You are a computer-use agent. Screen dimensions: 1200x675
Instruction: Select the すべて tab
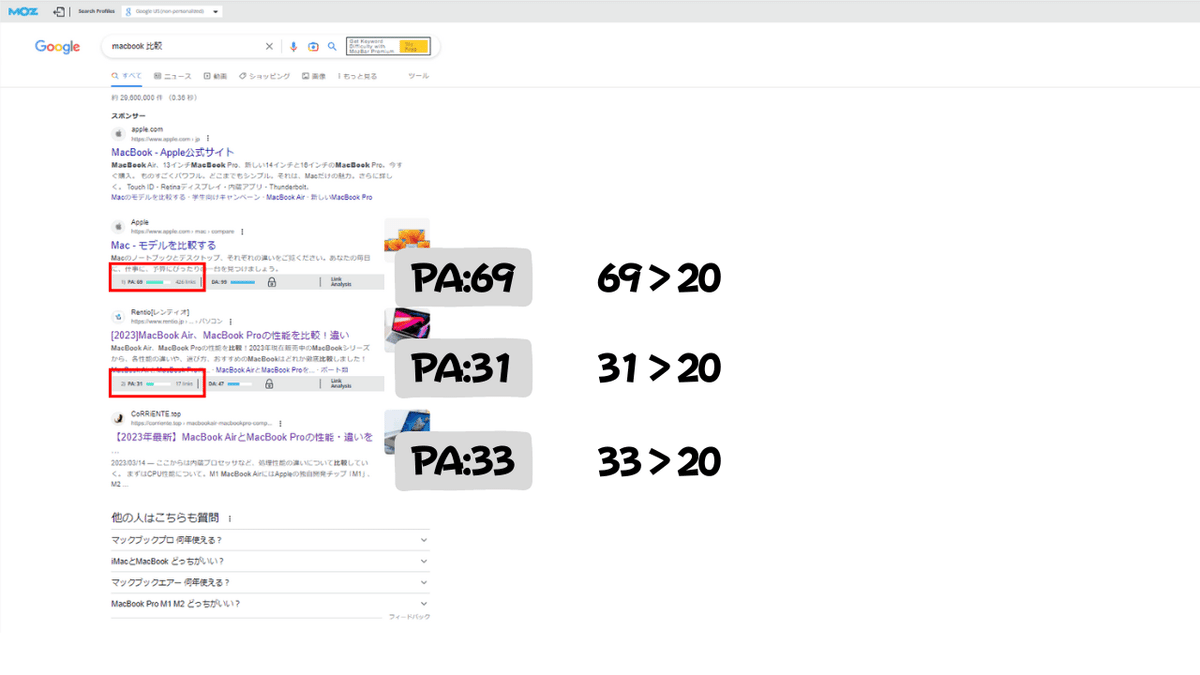point(127,76)
